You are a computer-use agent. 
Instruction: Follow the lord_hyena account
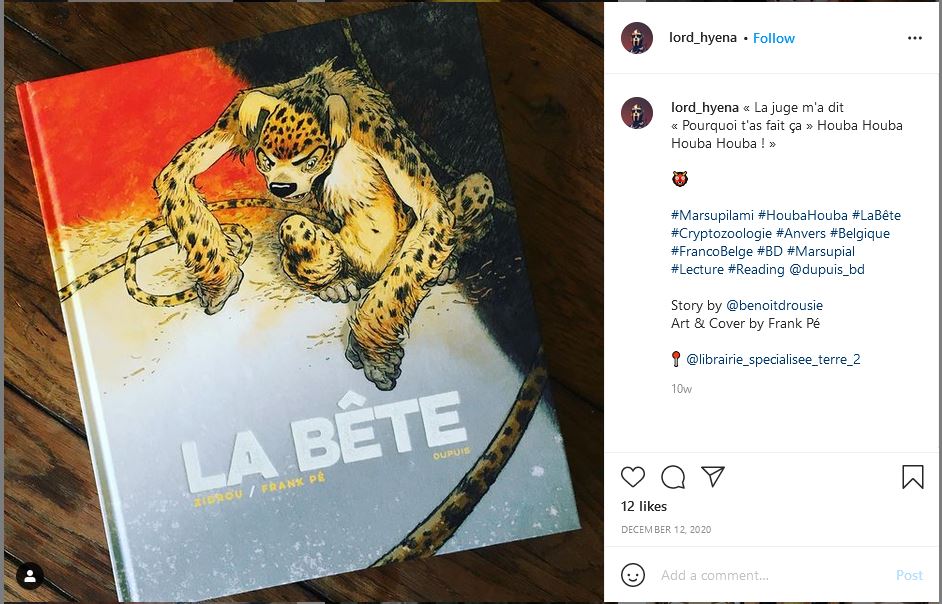pos(774,38)
